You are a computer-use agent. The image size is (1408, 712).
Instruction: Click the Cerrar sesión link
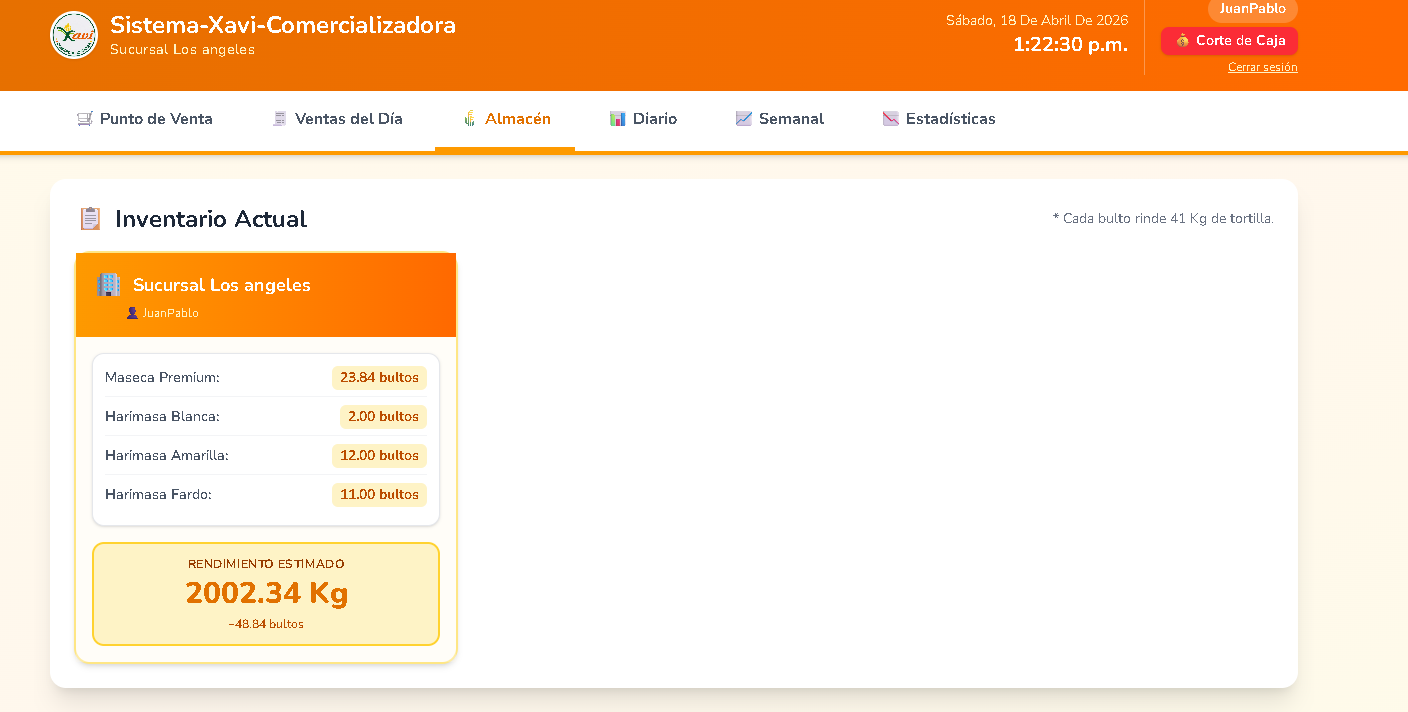pyautogui.click(x=1262, y=67)
